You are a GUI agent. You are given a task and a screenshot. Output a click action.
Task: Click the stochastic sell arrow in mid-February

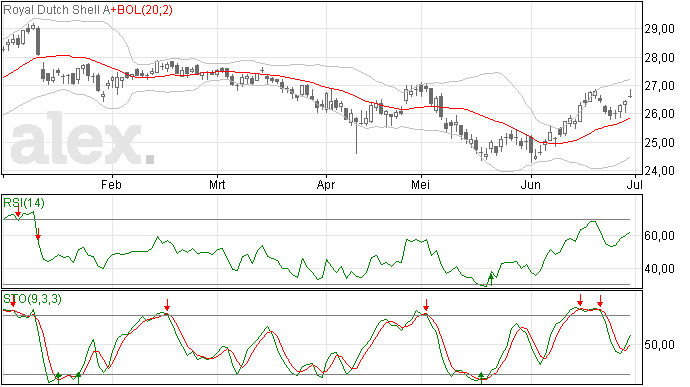pyautogui.click(x=167, y=305)
